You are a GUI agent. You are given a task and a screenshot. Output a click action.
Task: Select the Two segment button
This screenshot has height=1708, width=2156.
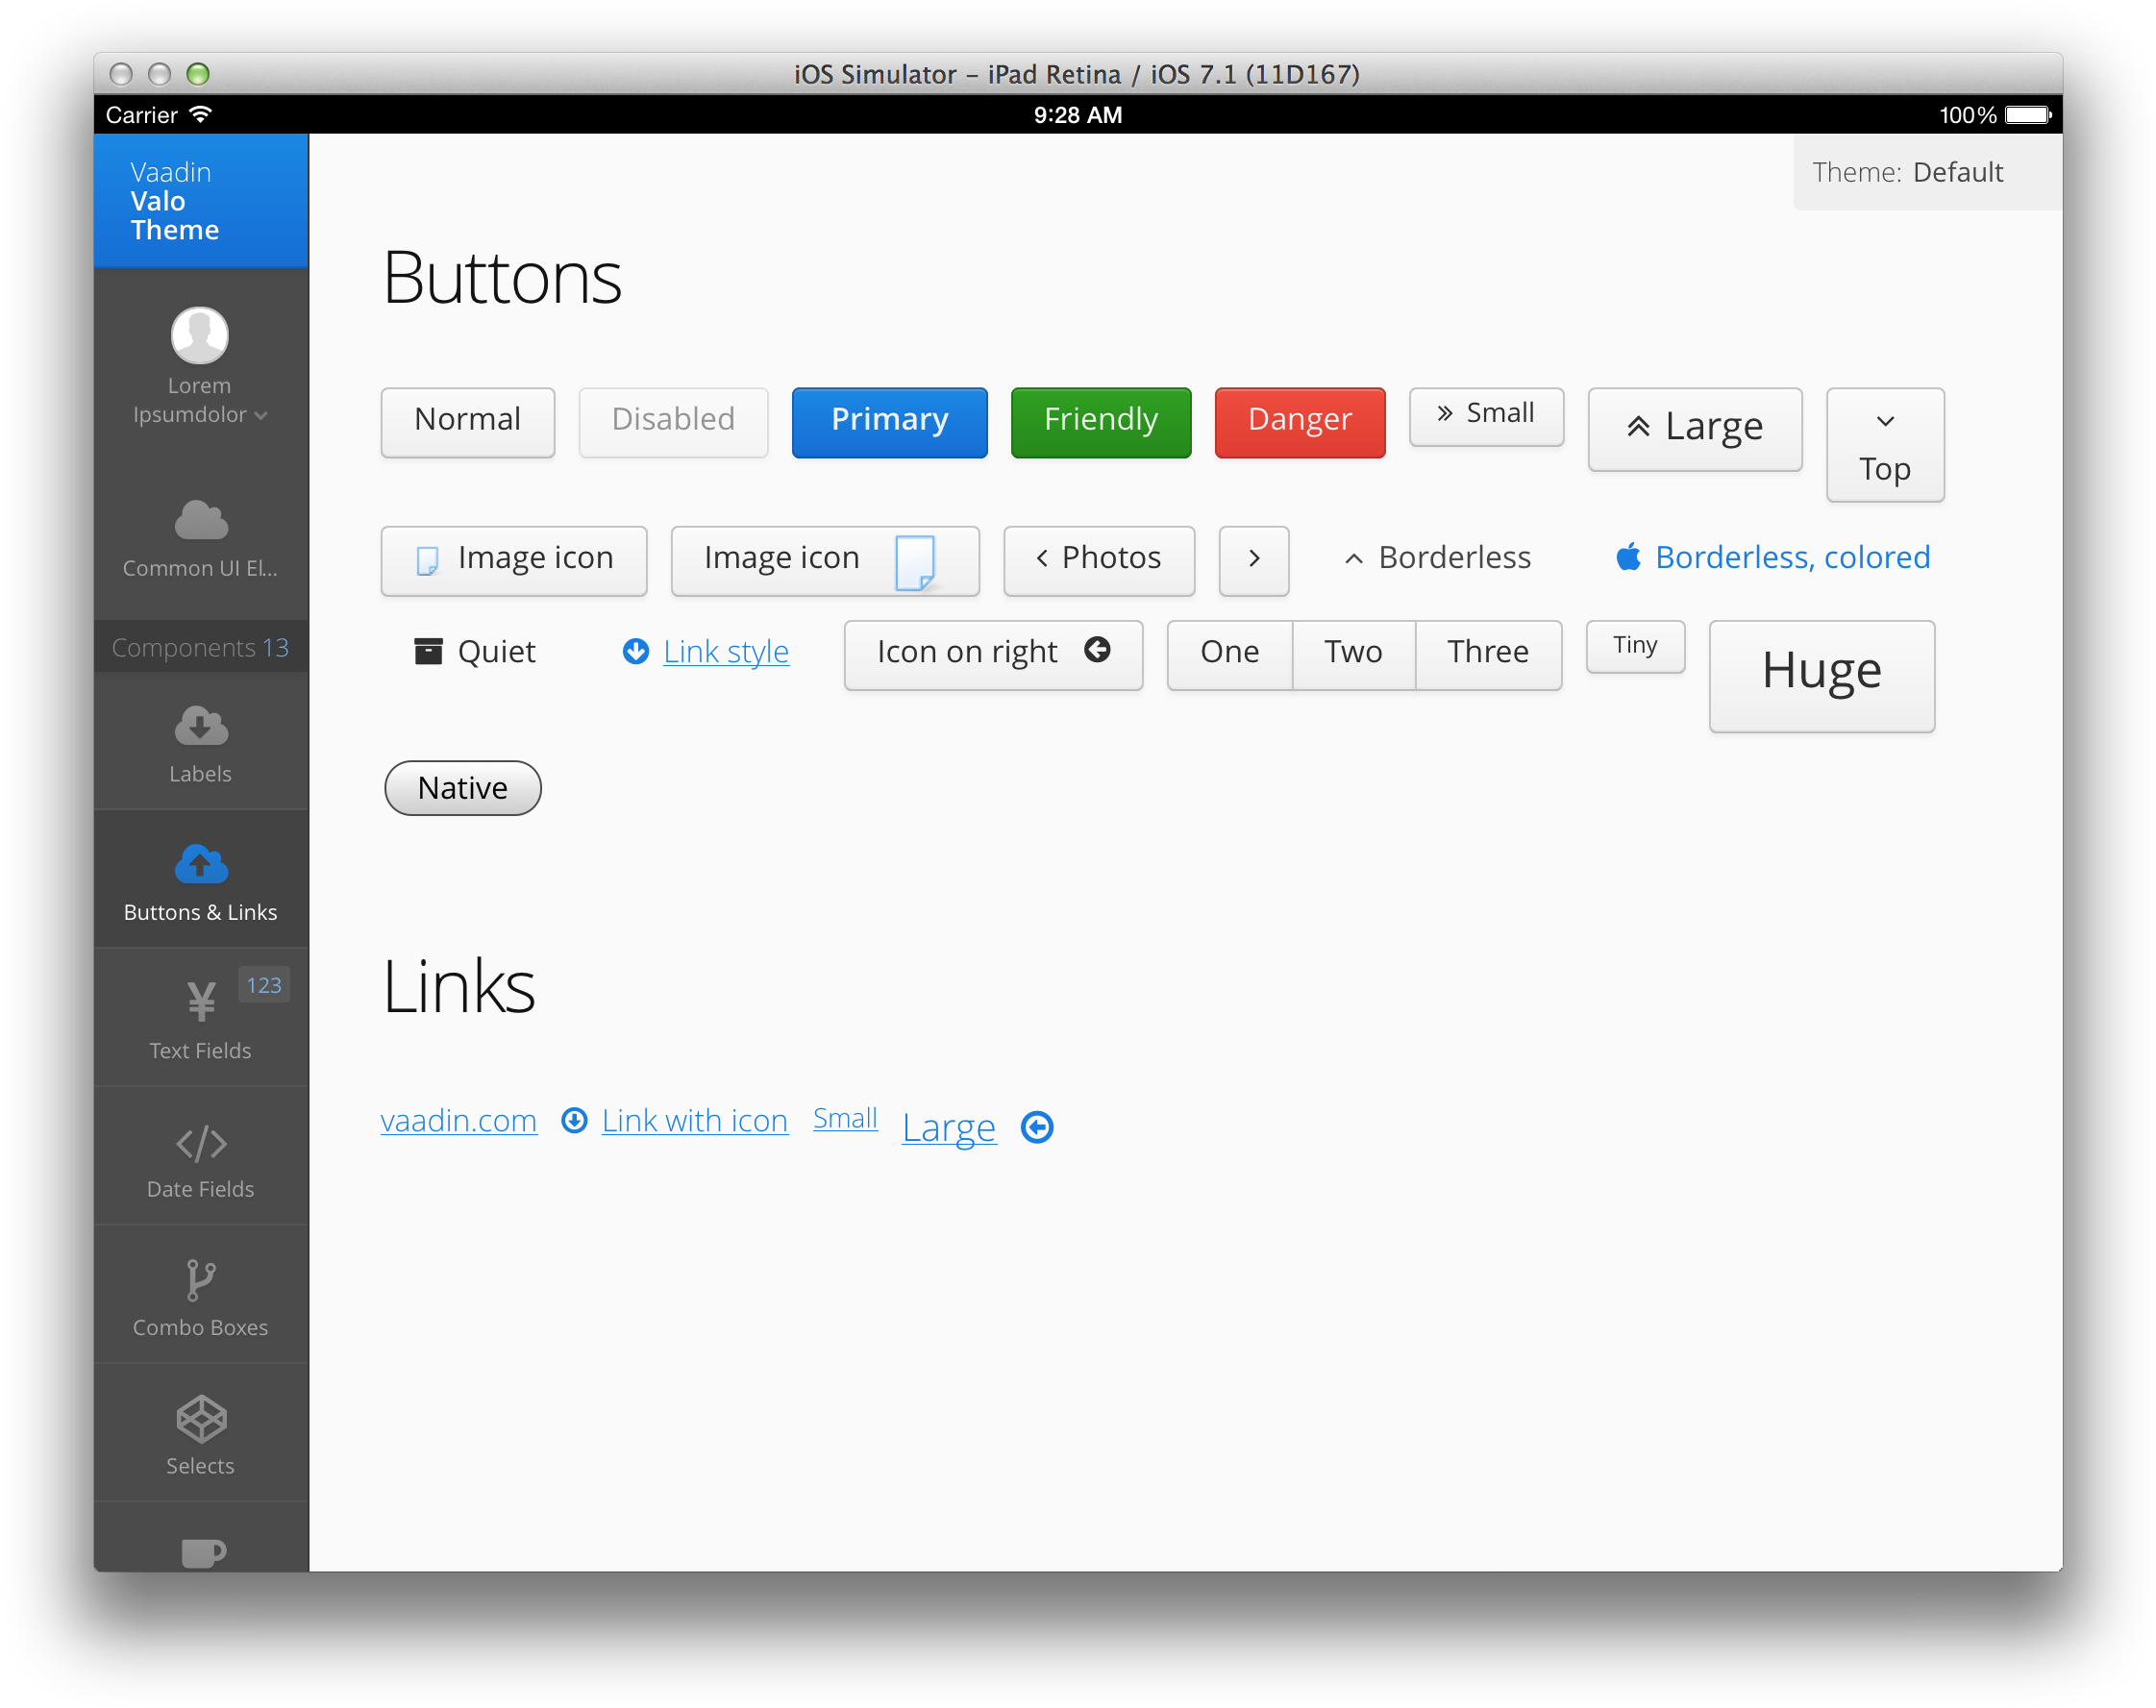[1353, 653]
